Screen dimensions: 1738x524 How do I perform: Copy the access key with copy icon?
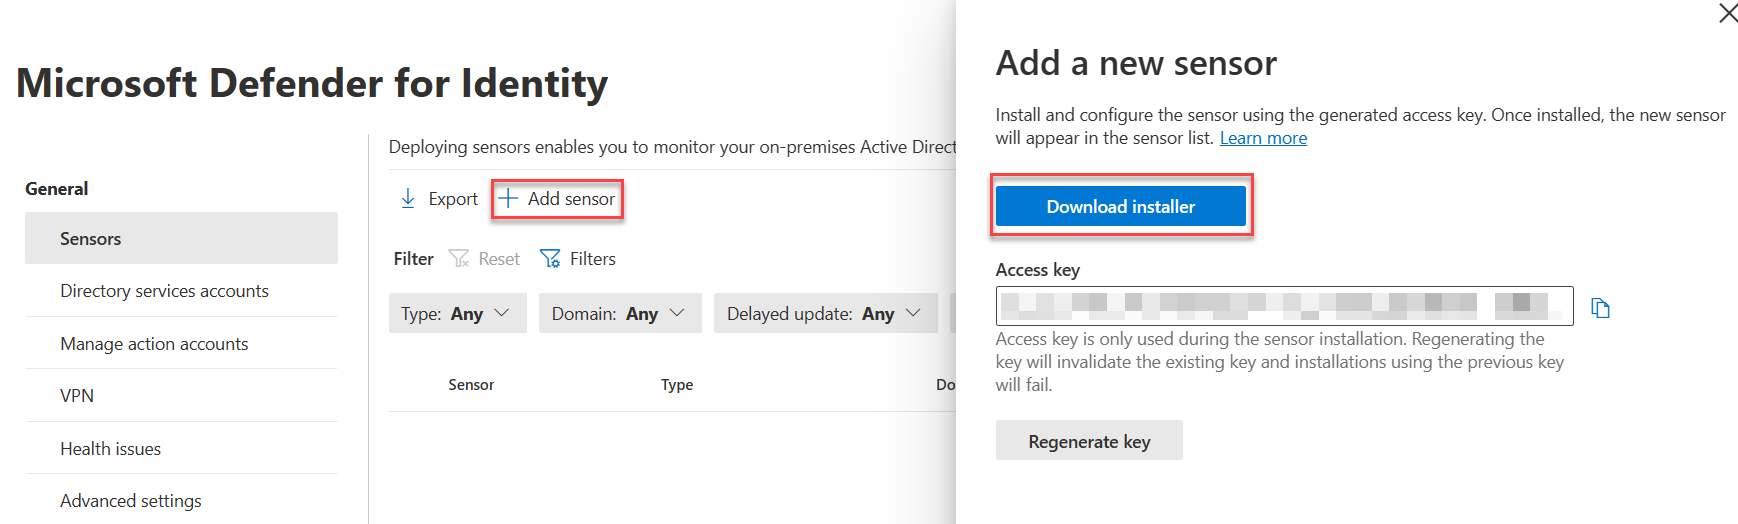coord(1600,308)
